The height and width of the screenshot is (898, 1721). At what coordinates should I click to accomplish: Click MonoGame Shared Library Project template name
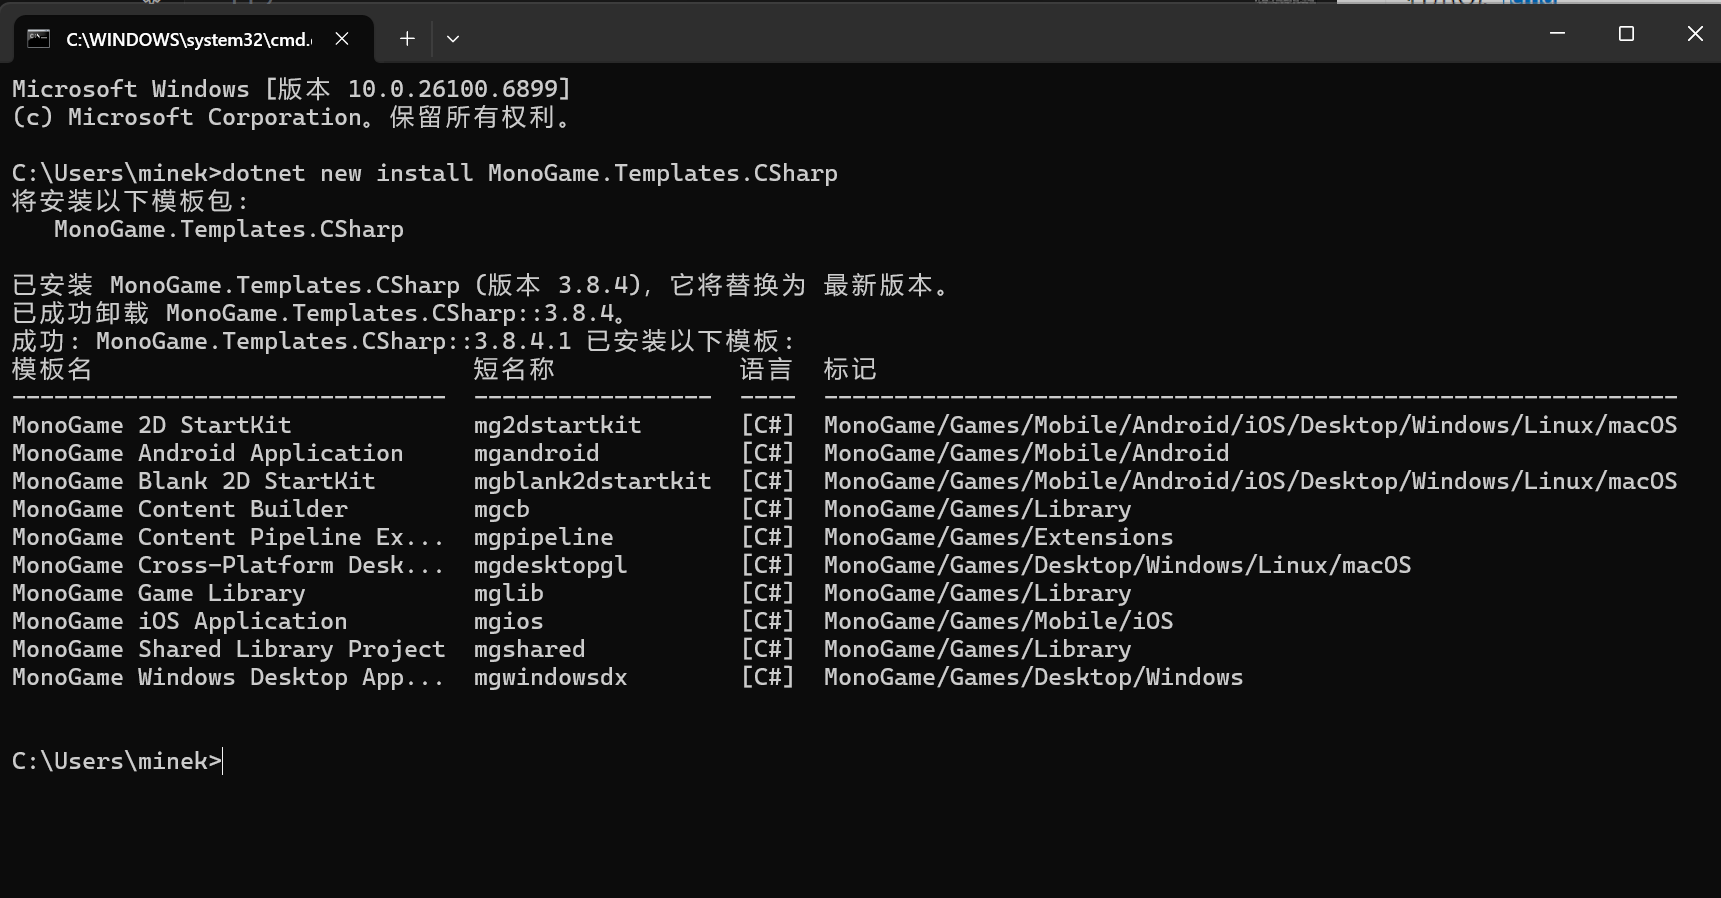228,649
